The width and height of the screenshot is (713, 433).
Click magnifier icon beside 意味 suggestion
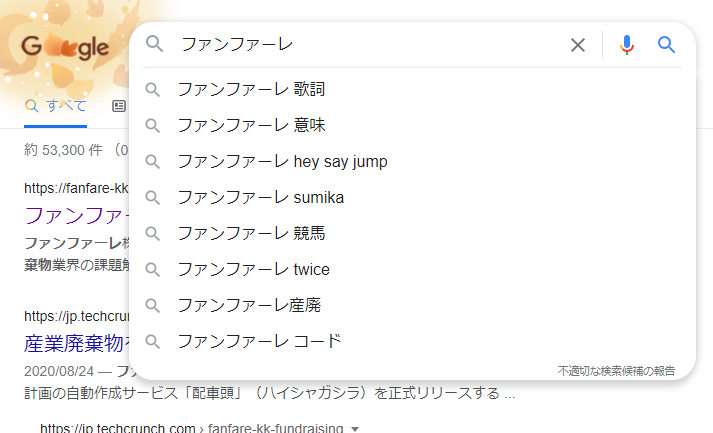pyautogui.click(x=152, y=126)
